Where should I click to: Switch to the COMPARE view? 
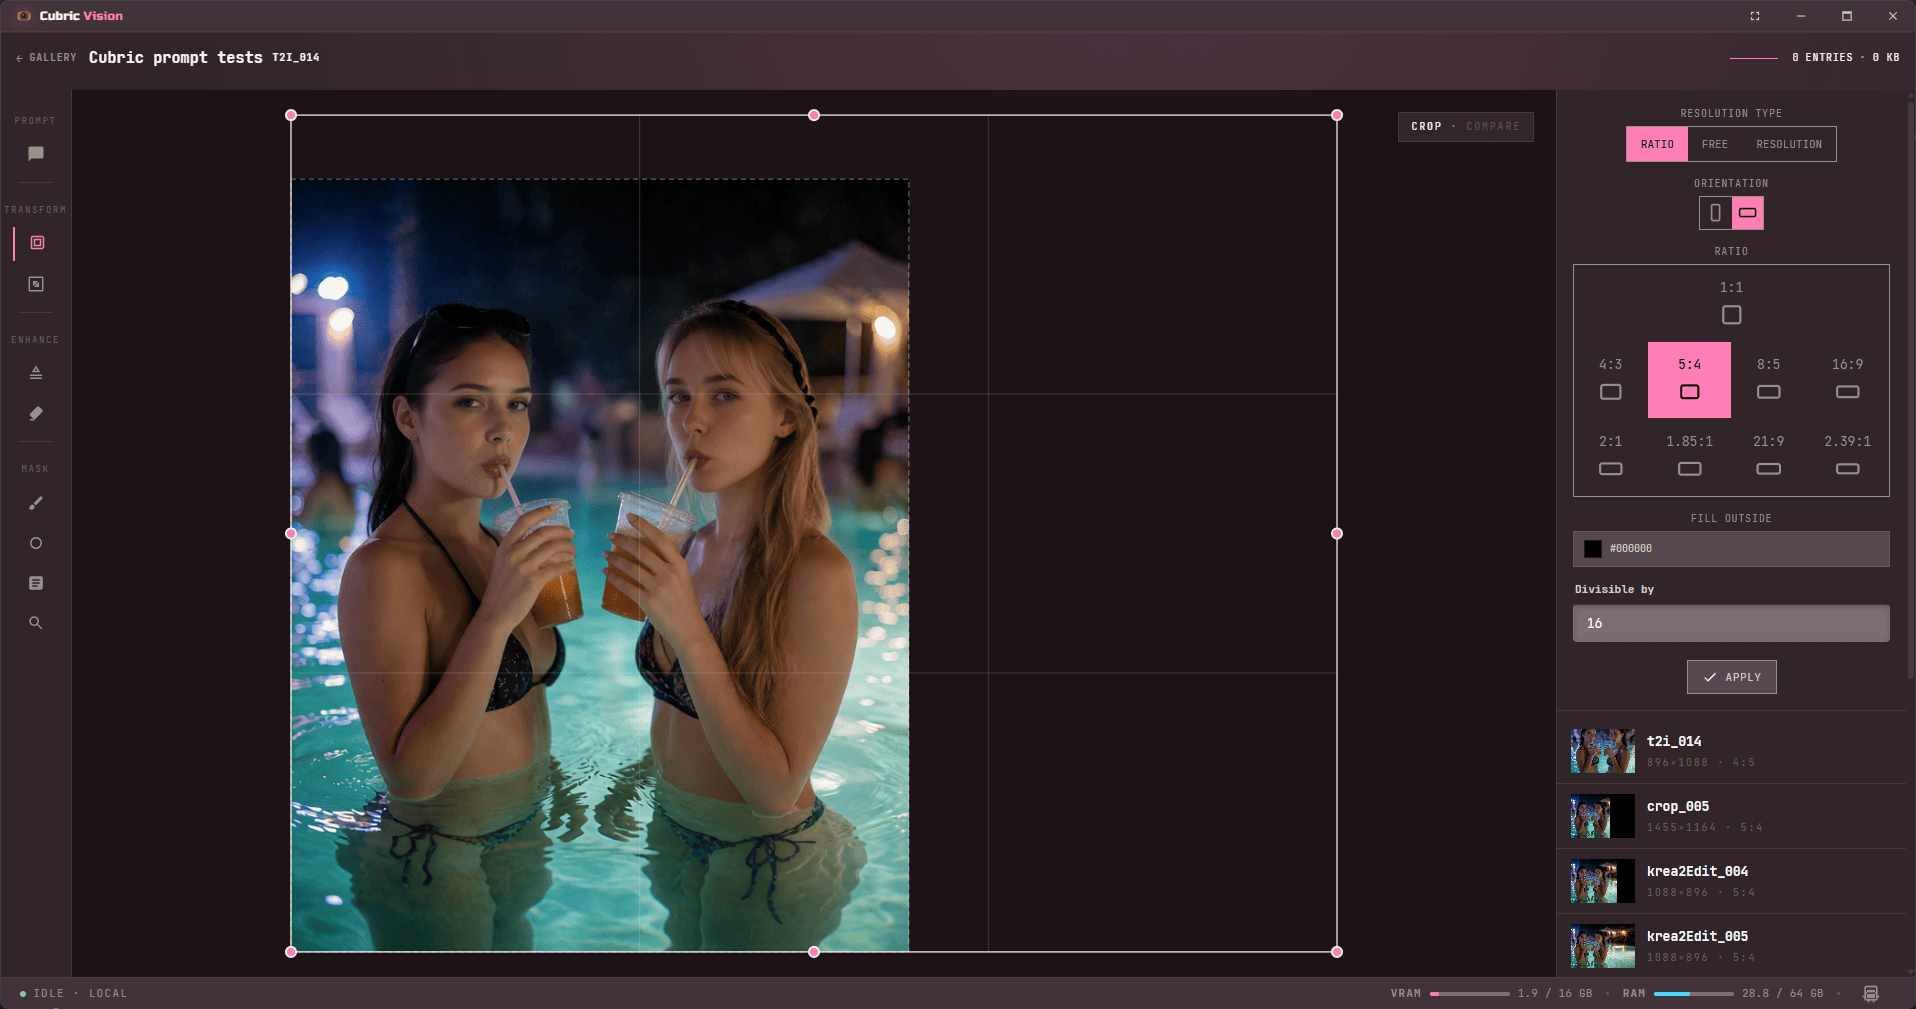(x=1493, y=126)
